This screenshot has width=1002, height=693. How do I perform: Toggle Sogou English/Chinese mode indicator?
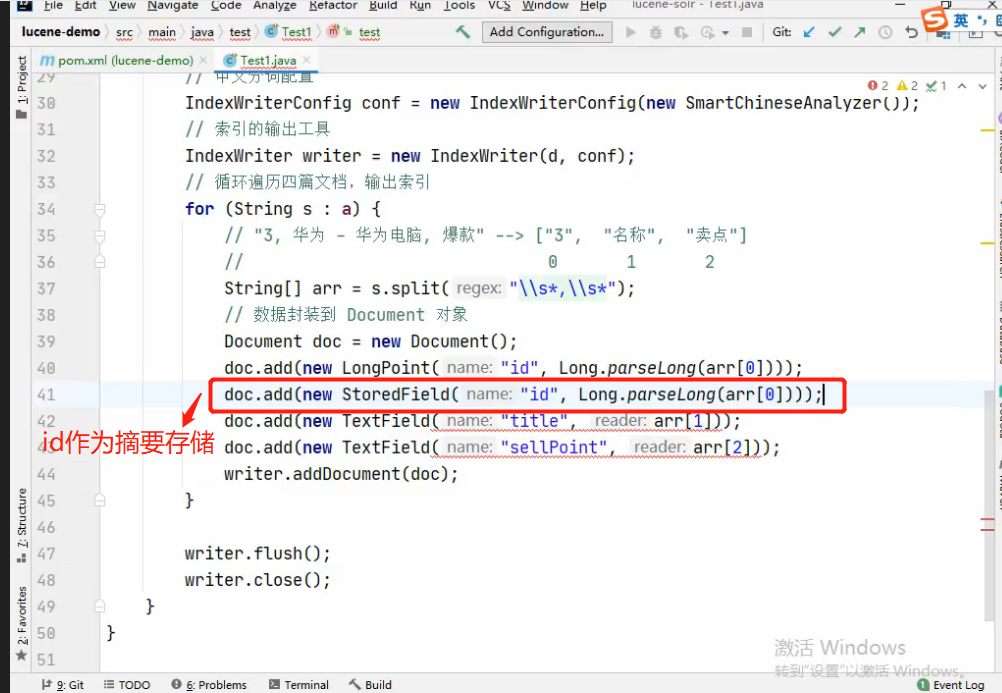[x=961, y=20]
